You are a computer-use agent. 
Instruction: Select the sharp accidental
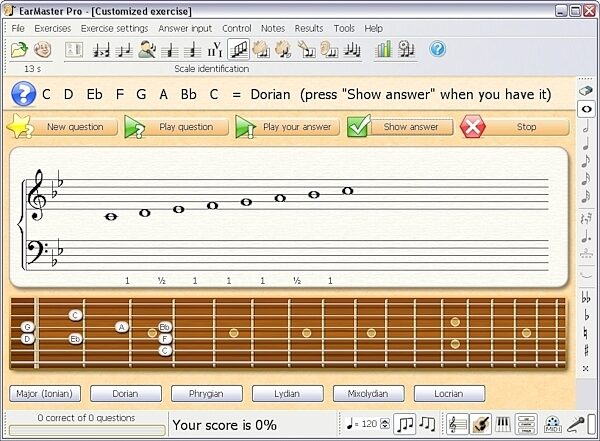coord(586,350)
